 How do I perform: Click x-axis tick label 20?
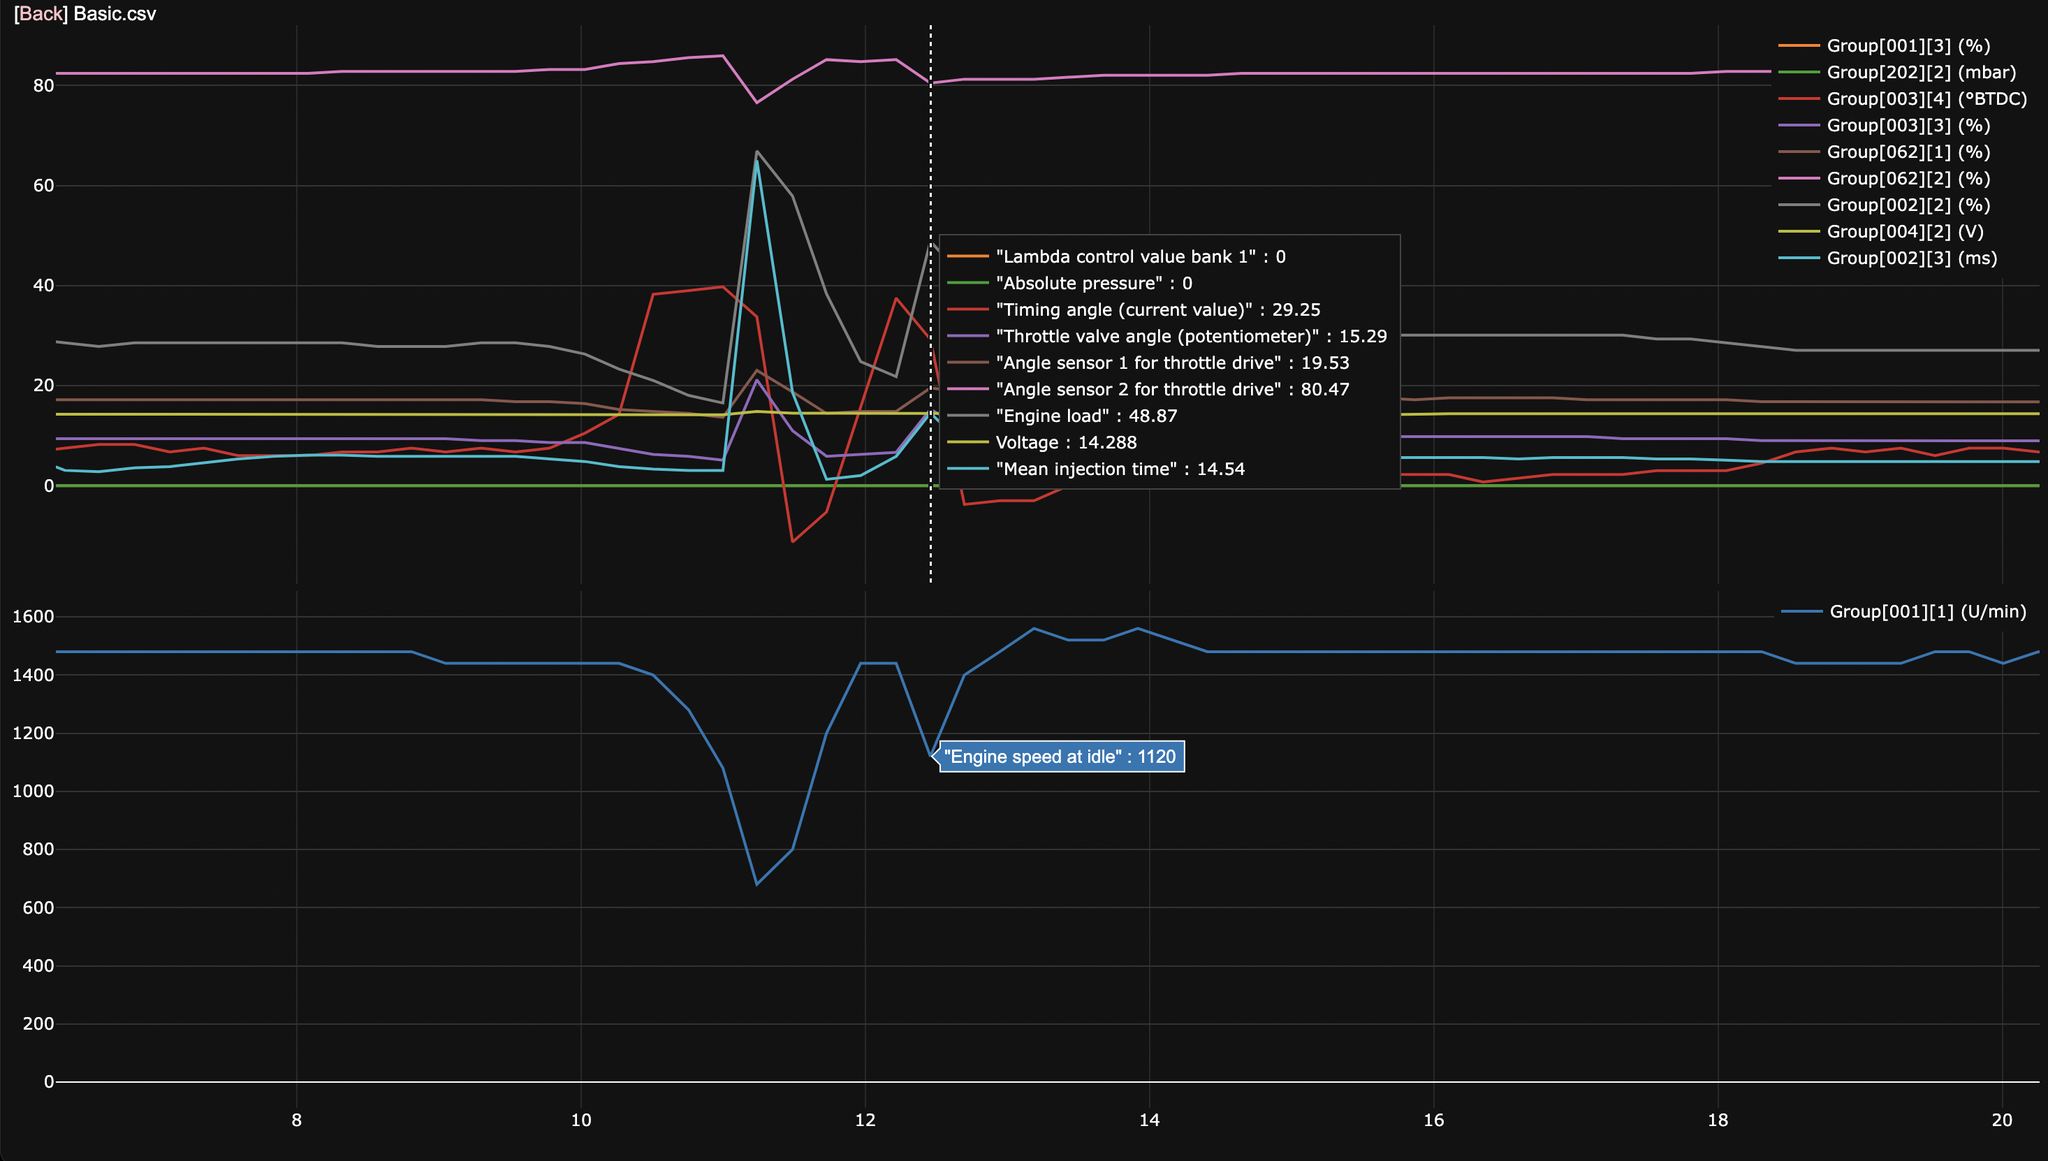pyautogui.click(x=2002, y=1121)
